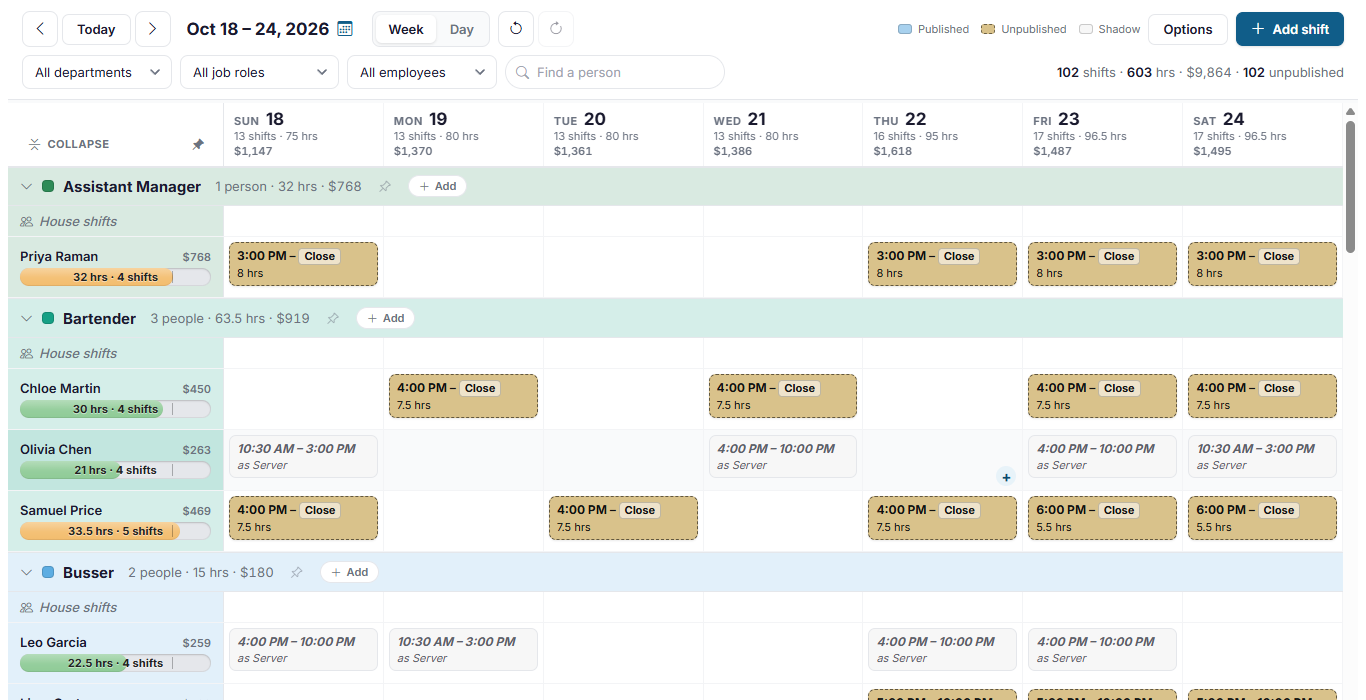Viewport: 1366px width, 700px height.
Task: Open the Options button
Action: [1188, 29]
